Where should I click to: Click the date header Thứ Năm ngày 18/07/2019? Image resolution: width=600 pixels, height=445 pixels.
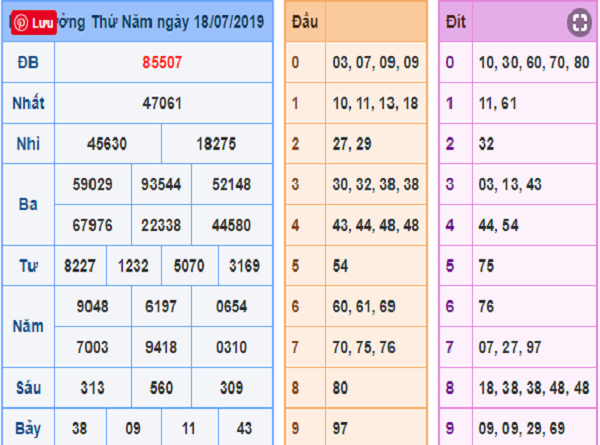point(178,22)
